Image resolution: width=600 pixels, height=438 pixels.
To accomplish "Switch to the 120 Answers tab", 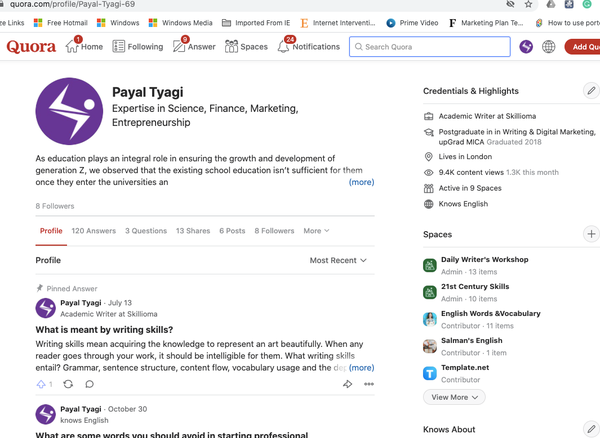I will point(94,231).
